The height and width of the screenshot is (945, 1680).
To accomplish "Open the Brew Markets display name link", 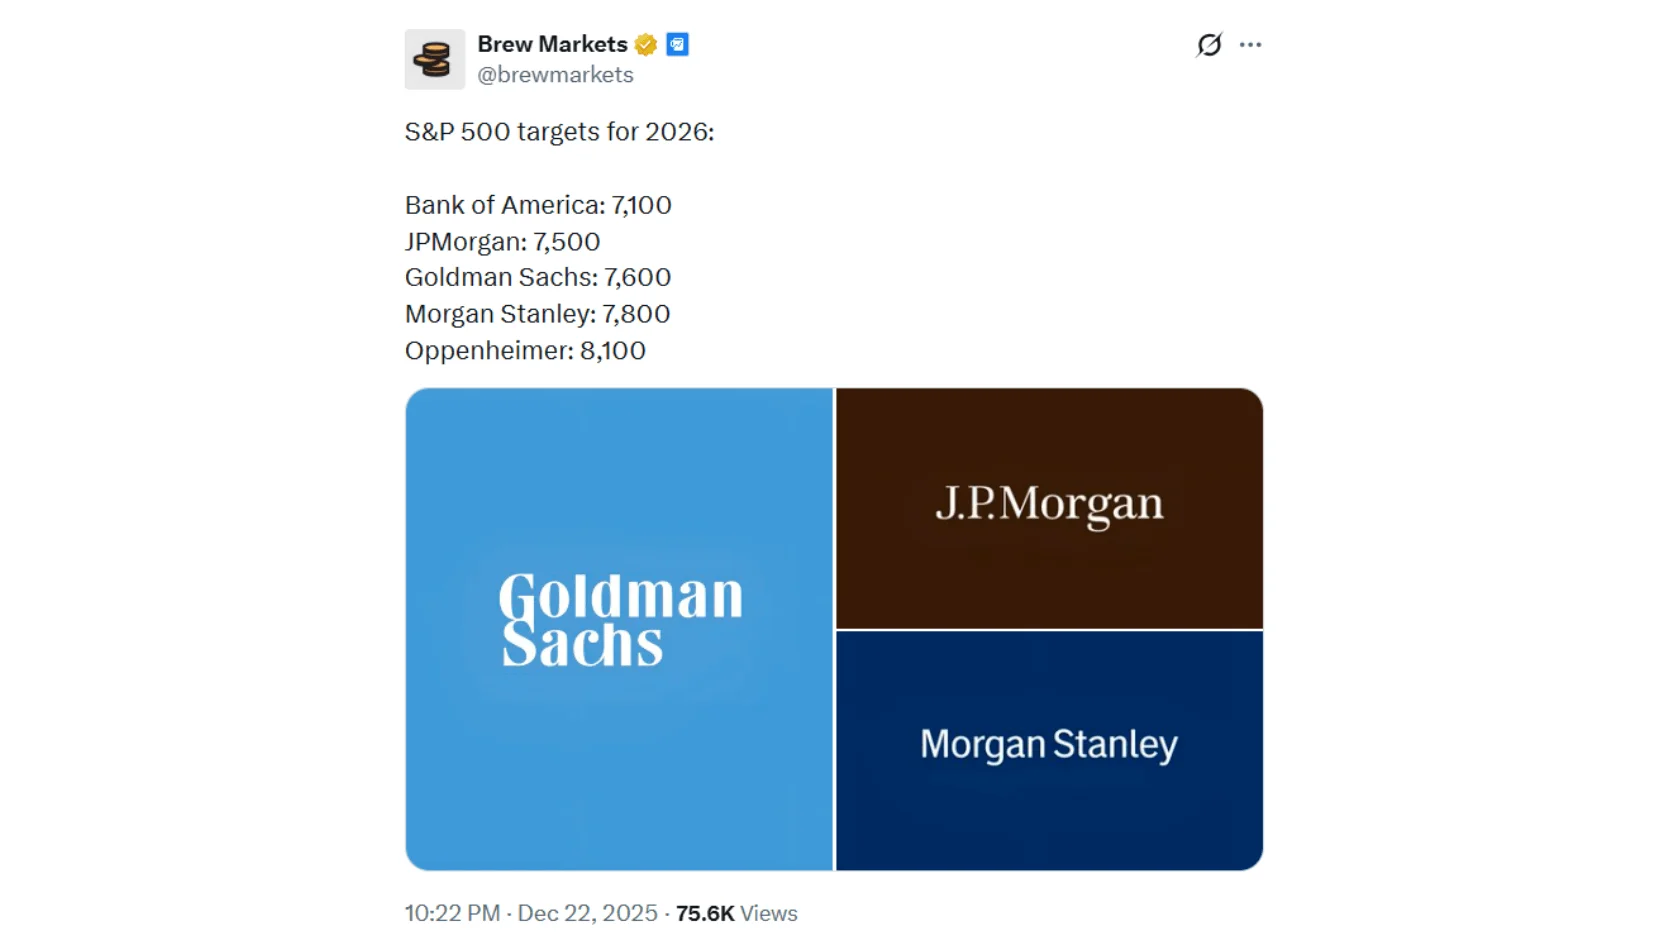I will click(552, 45).
